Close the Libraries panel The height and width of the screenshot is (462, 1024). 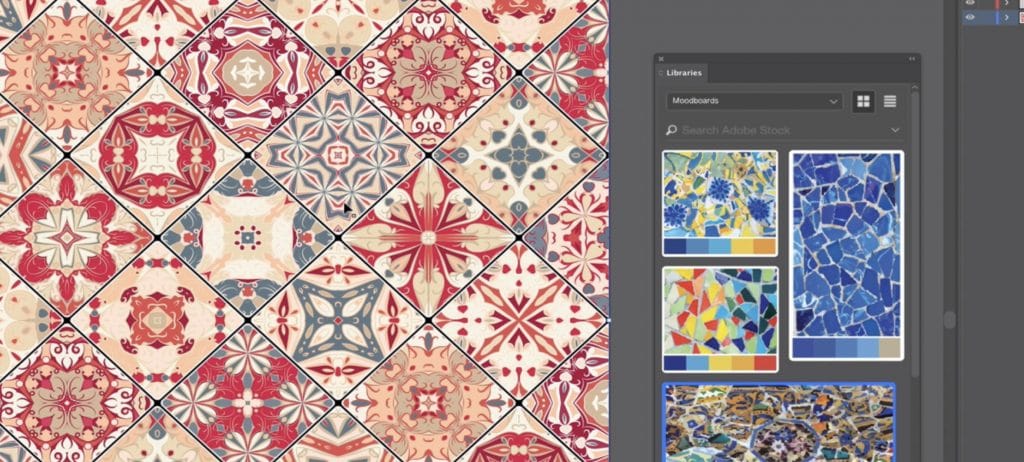(x=661, y=59)
